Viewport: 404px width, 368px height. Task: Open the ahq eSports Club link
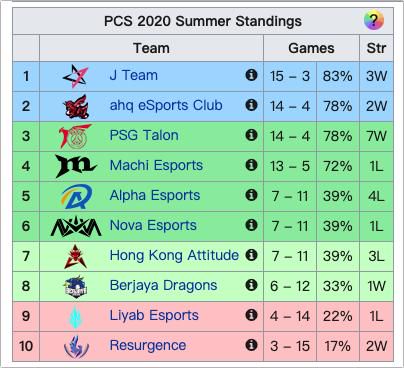[x=166, y=105]
